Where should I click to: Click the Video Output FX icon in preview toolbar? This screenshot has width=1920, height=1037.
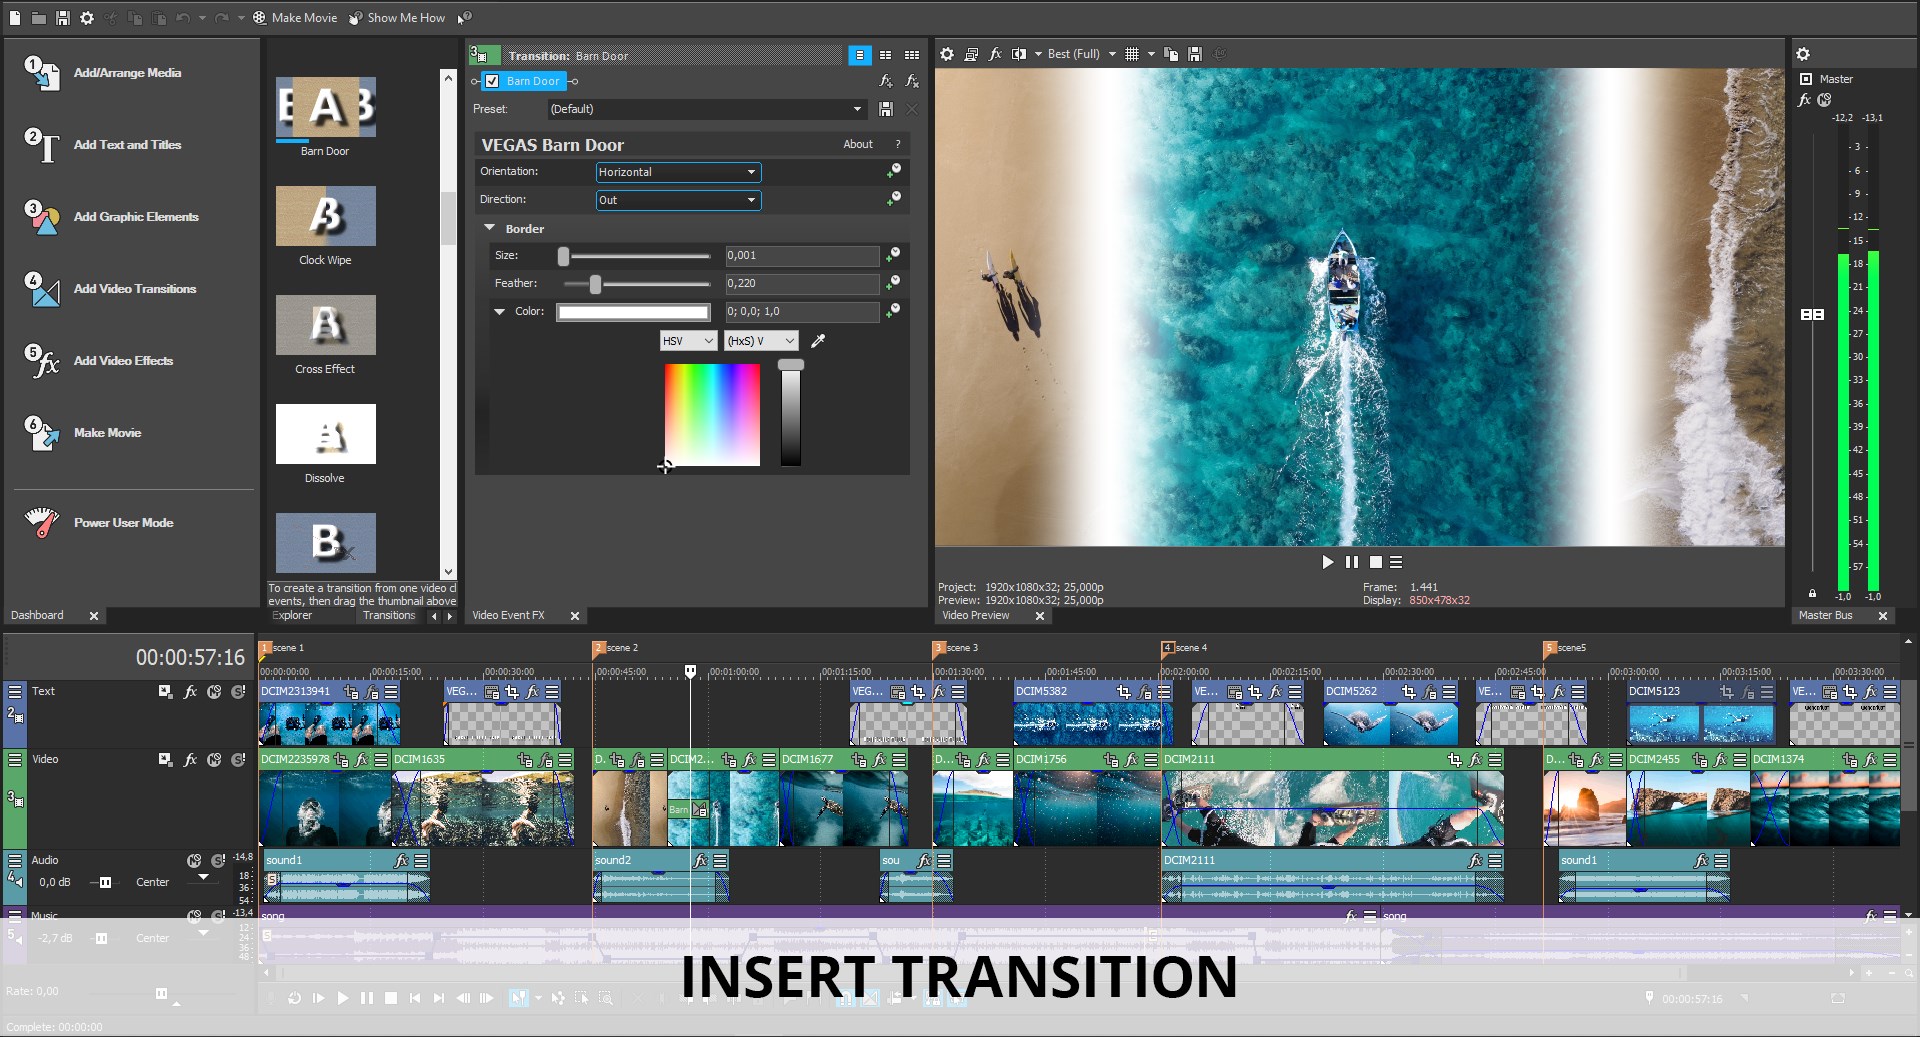point(995,54)
